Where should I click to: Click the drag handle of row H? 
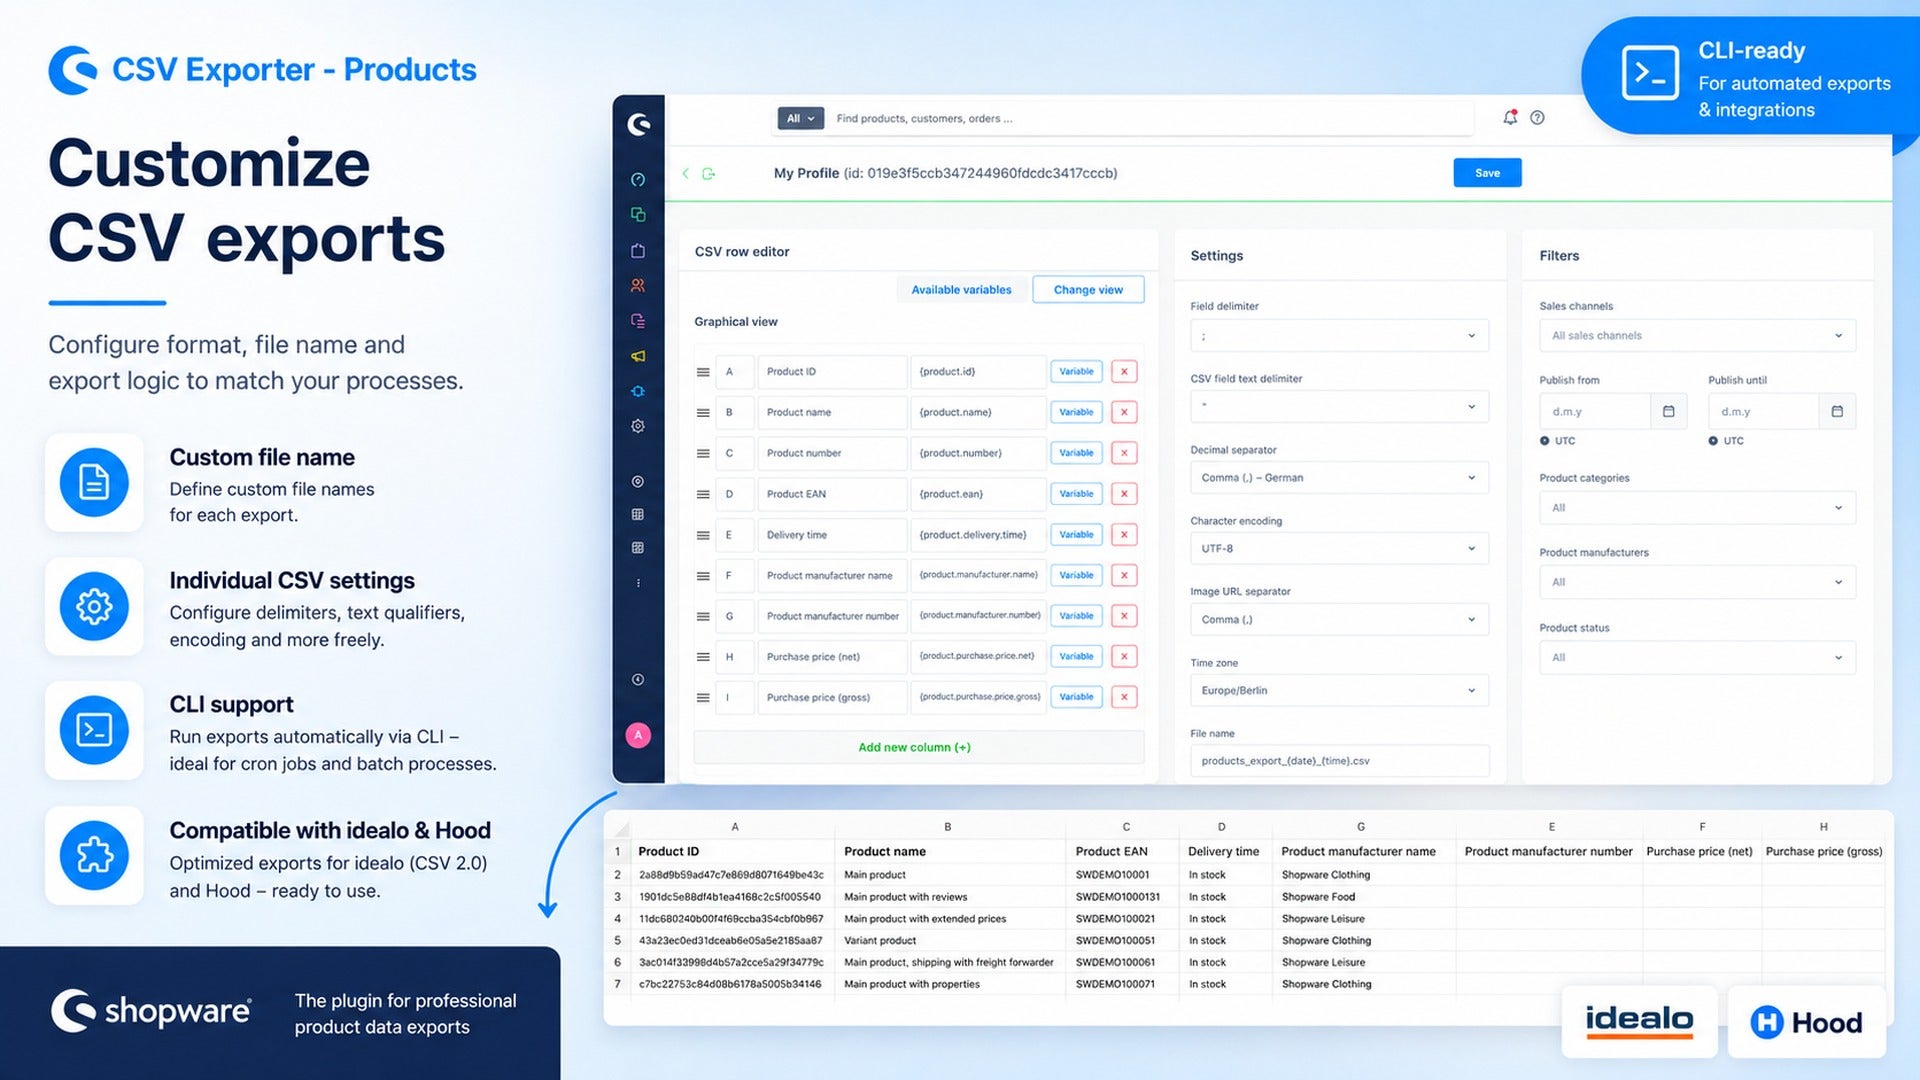coord(703,657)
